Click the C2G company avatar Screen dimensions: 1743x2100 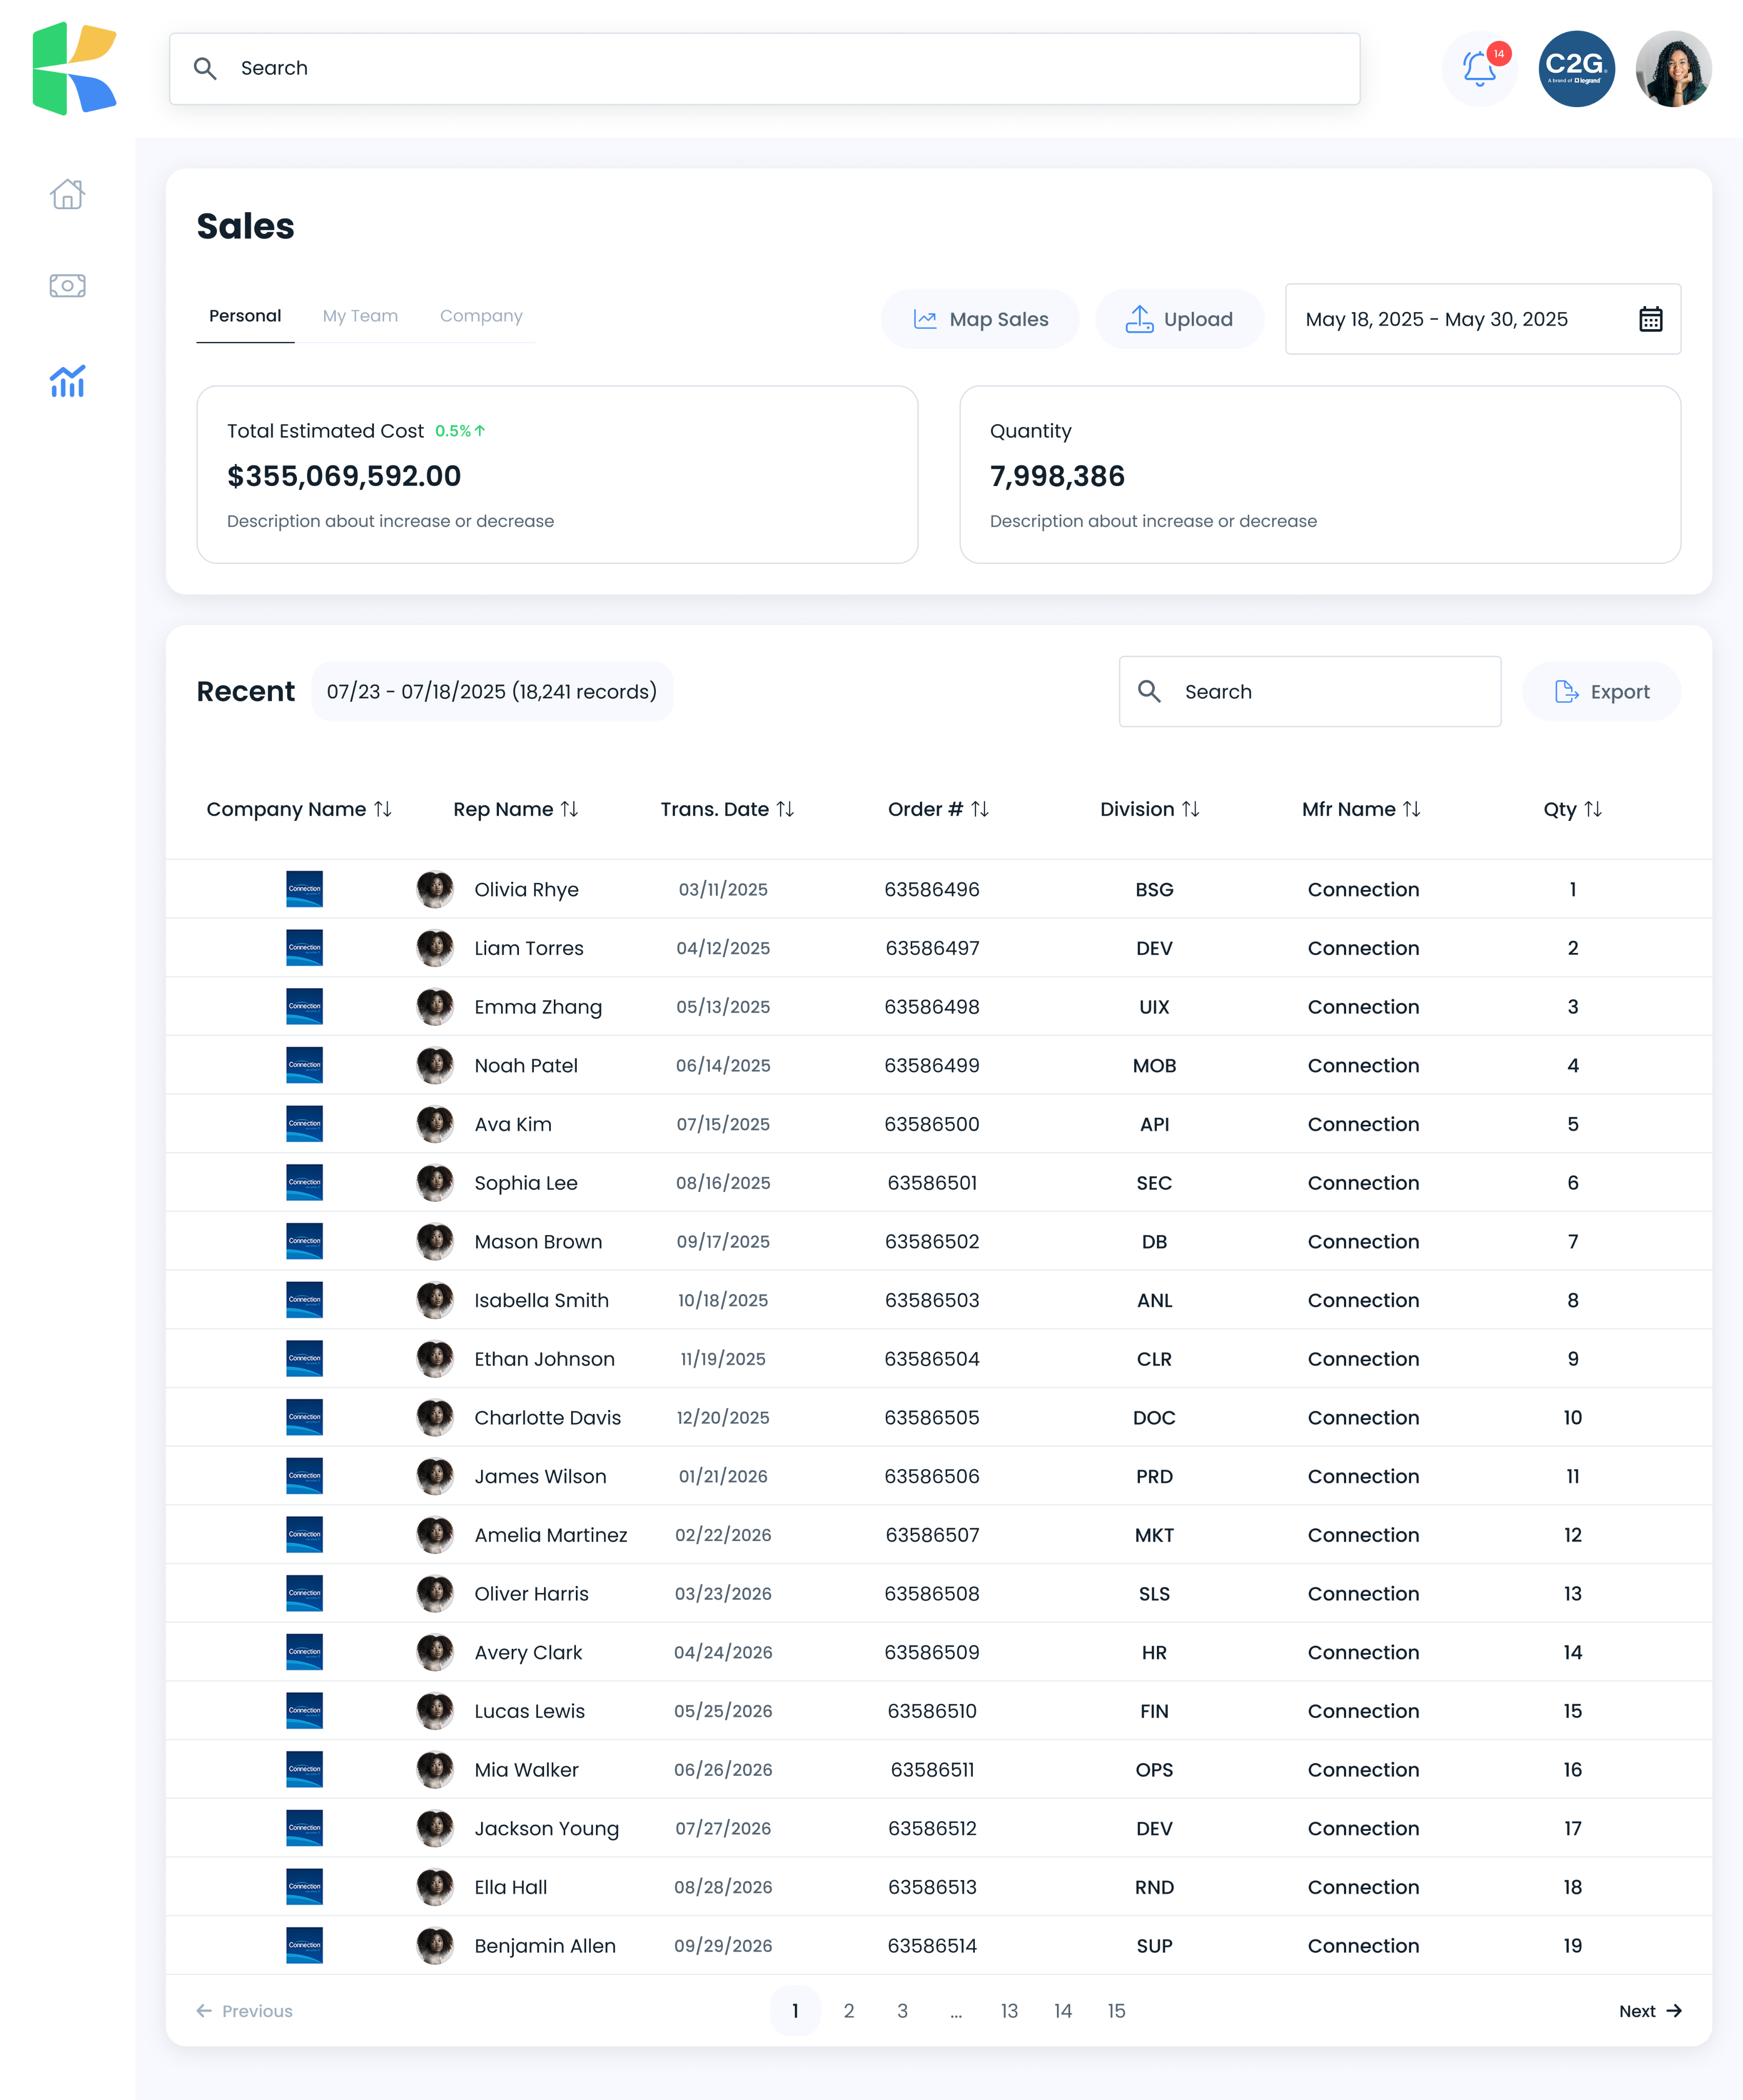[1576, 68]
